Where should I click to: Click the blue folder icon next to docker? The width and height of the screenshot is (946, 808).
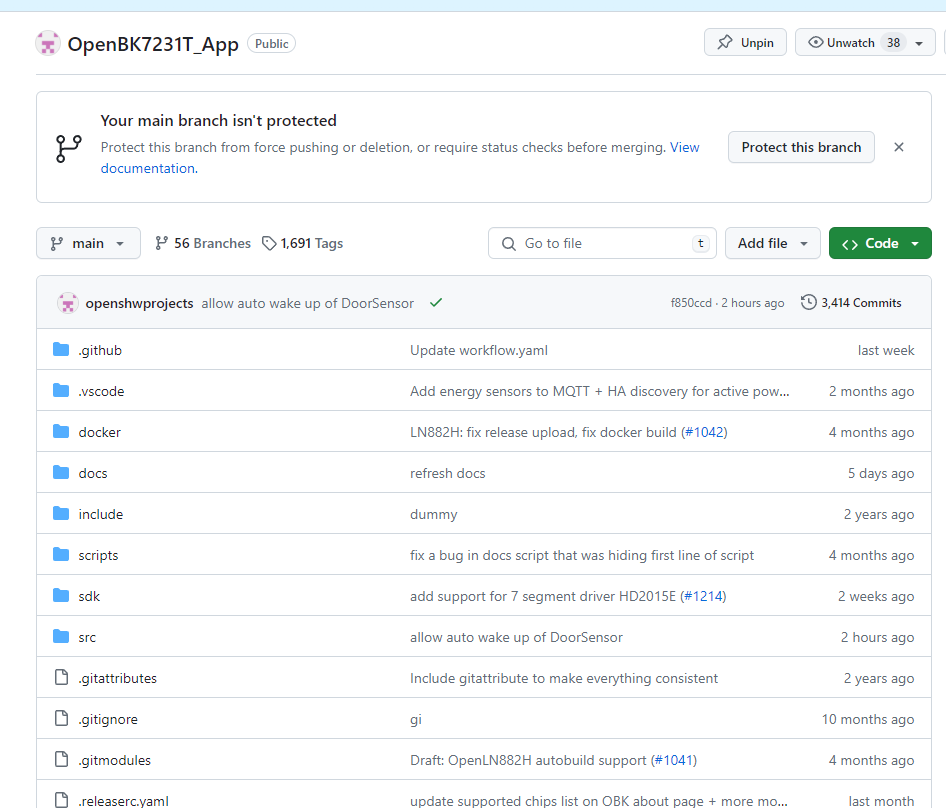[62, 431]
